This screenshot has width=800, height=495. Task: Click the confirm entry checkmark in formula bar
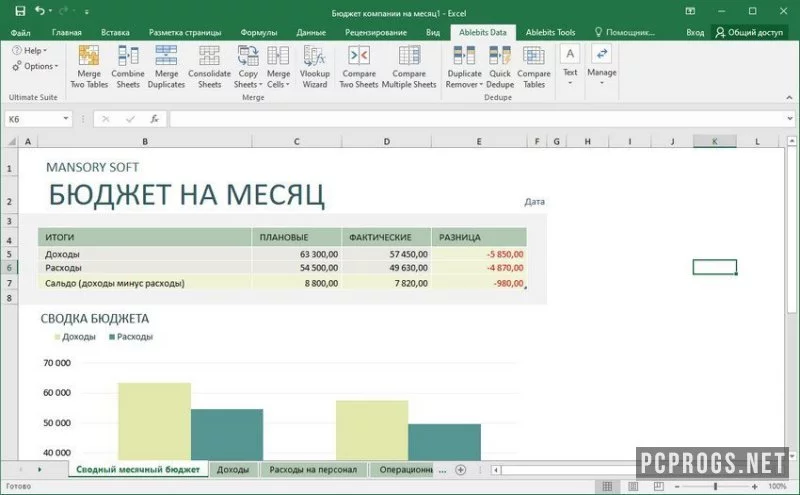(x=130, y=119)
